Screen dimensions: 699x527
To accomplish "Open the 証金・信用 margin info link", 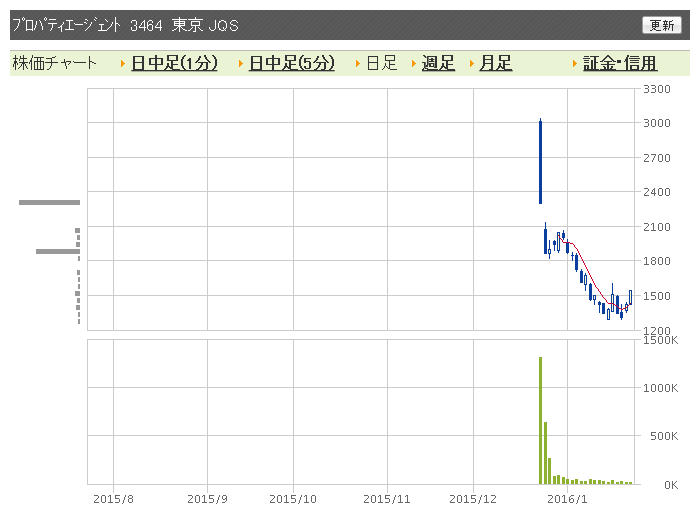I will (620, 63).
